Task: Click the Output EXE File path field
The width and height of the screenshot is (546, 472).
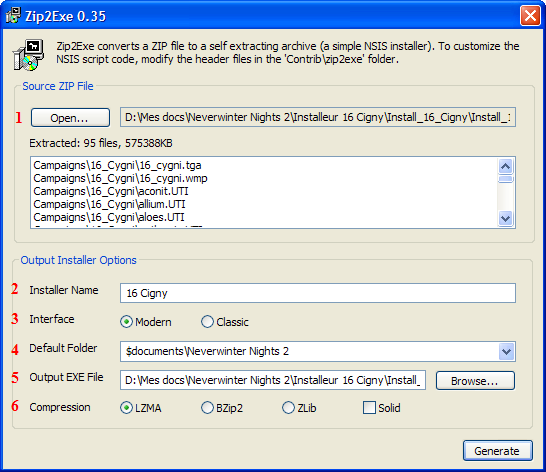Action: coord(273,380)
